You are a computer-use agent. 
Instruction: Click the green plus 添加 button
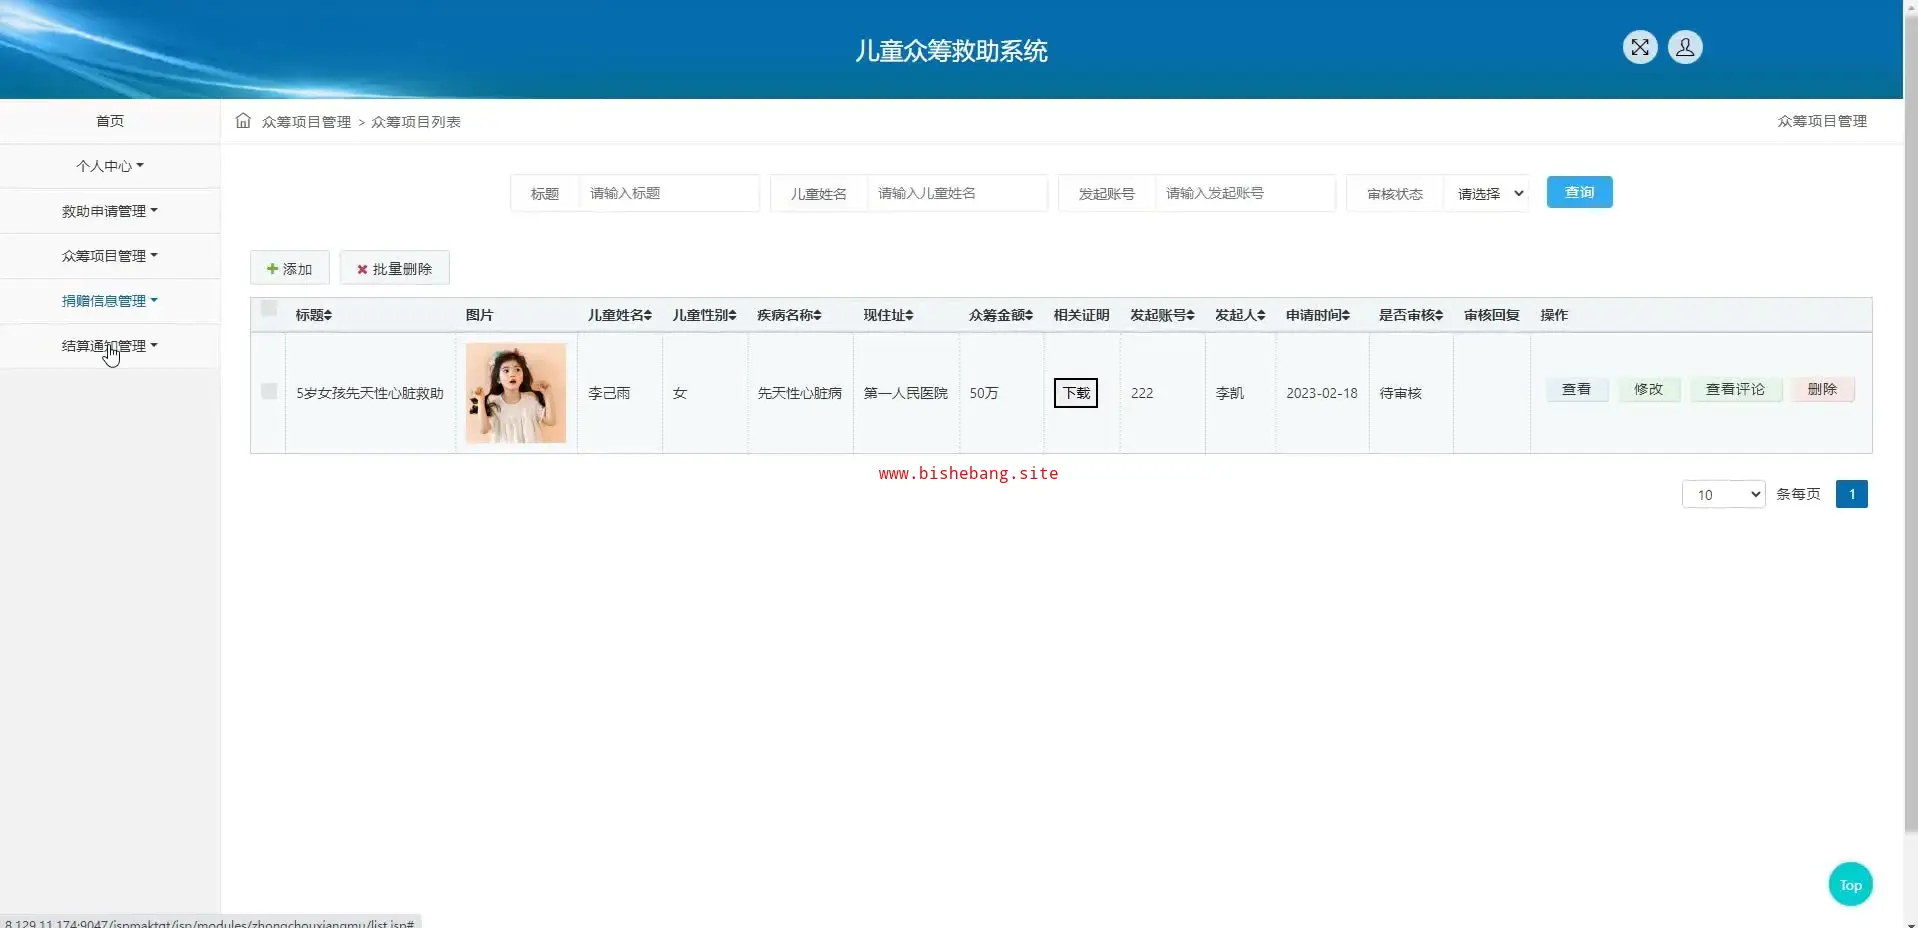click(x=289, y=268)
